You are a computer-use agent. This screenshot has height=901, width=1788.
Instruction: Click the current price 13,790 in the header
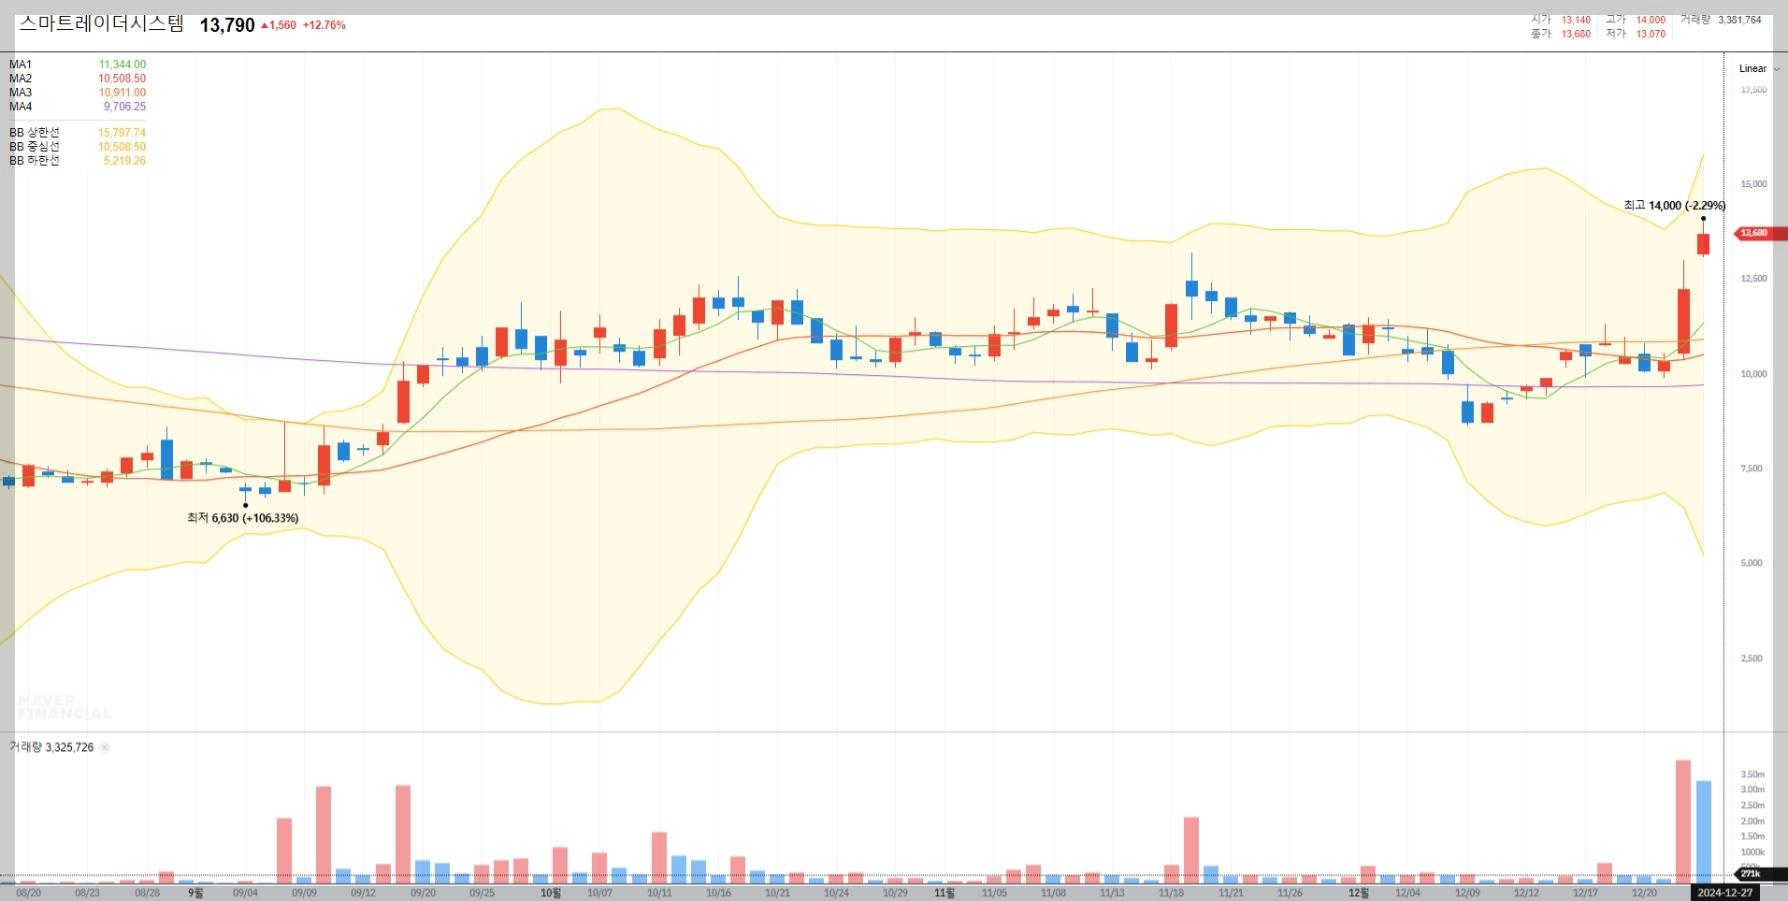tap(227, 25)
